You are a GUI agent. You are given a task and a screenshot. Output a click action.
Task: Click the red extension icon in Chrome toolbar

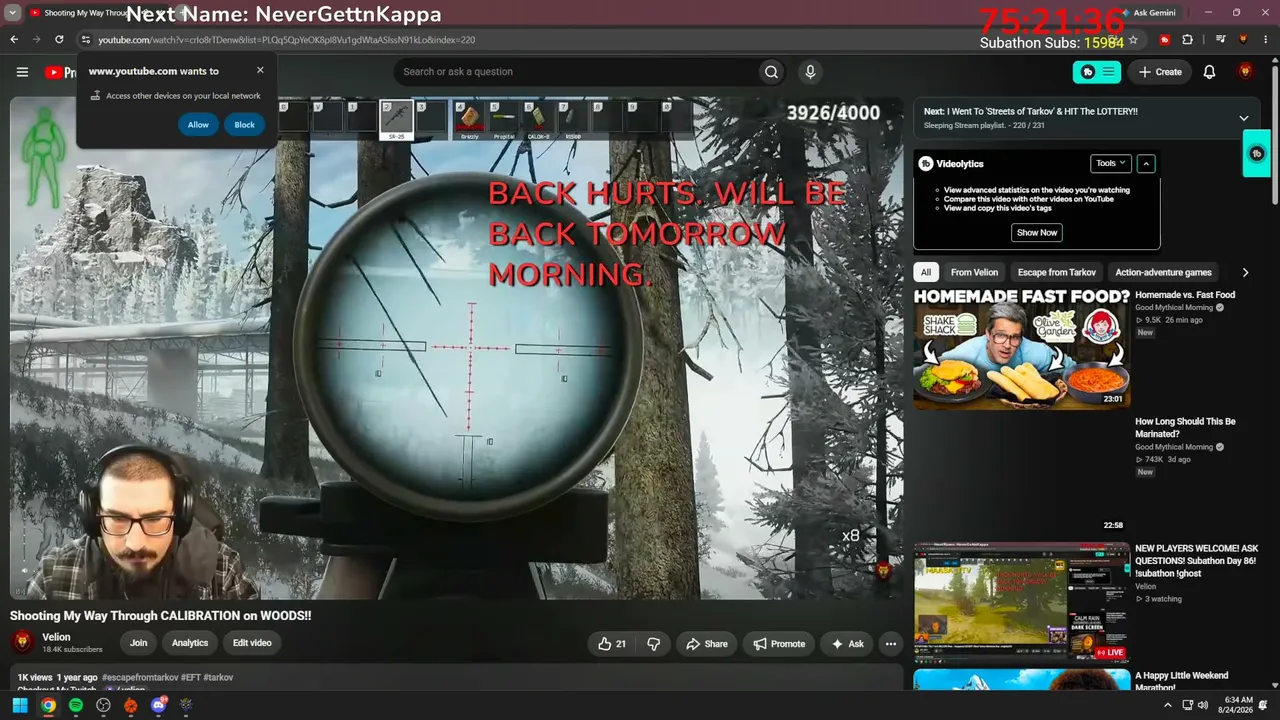point(1165,40)
